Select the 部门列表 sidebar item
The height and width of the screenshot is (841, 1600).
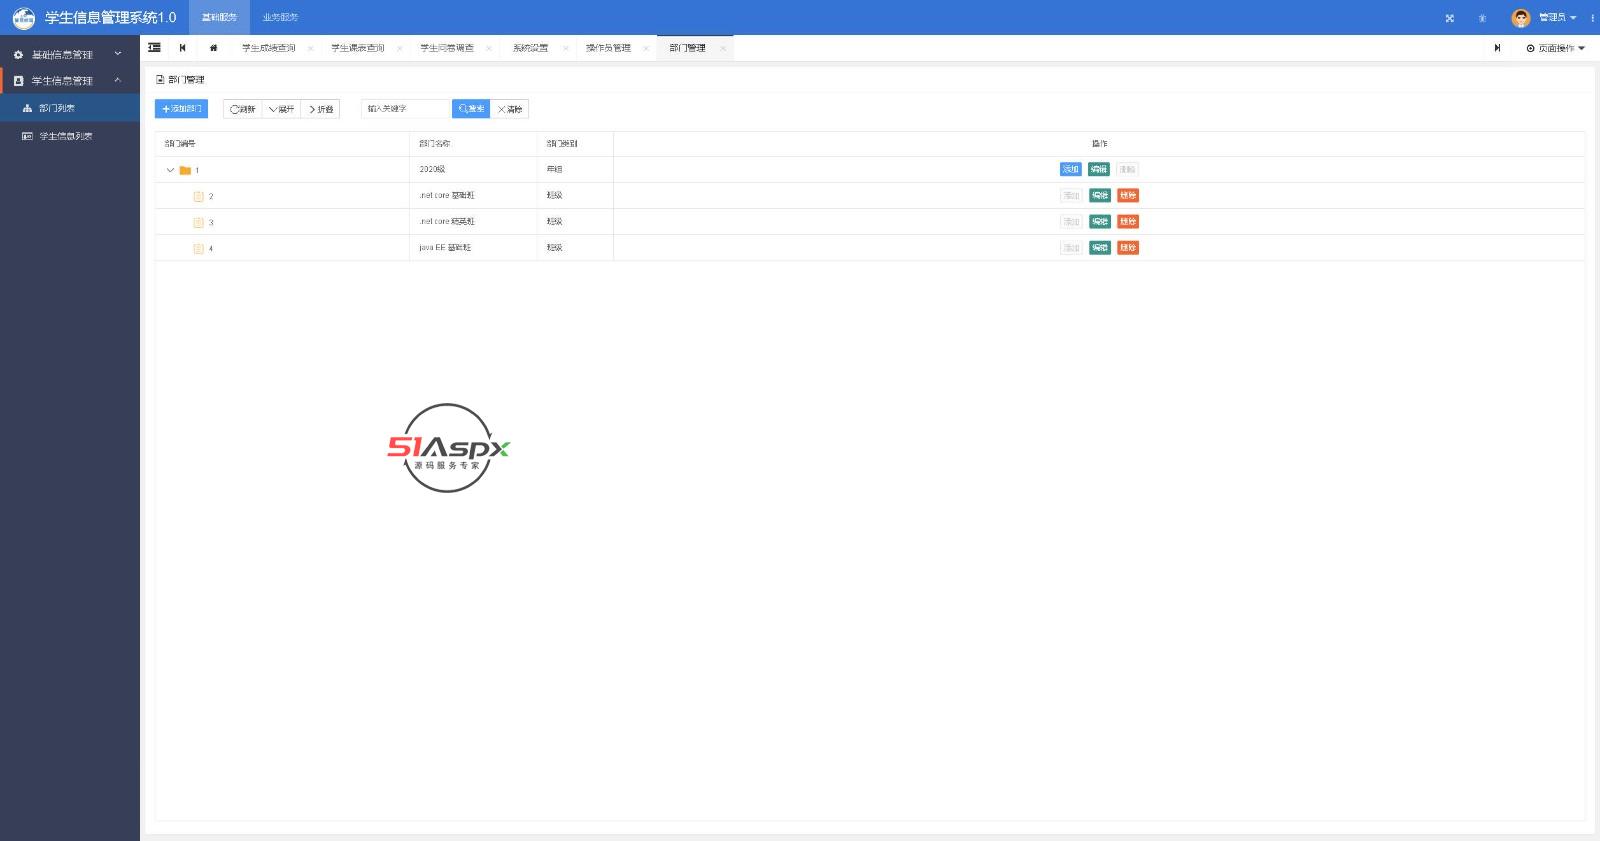point(70,108)
